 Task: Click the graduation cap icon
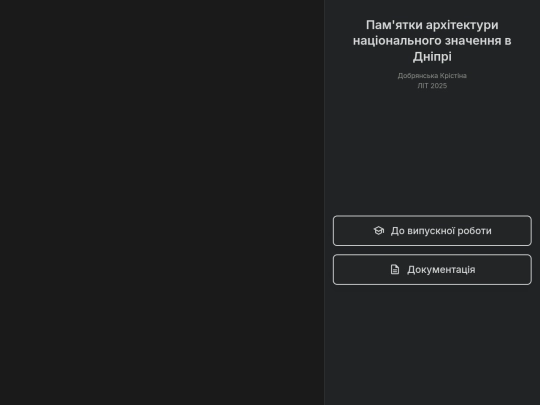pyautogui.click(x=379, y=231)
